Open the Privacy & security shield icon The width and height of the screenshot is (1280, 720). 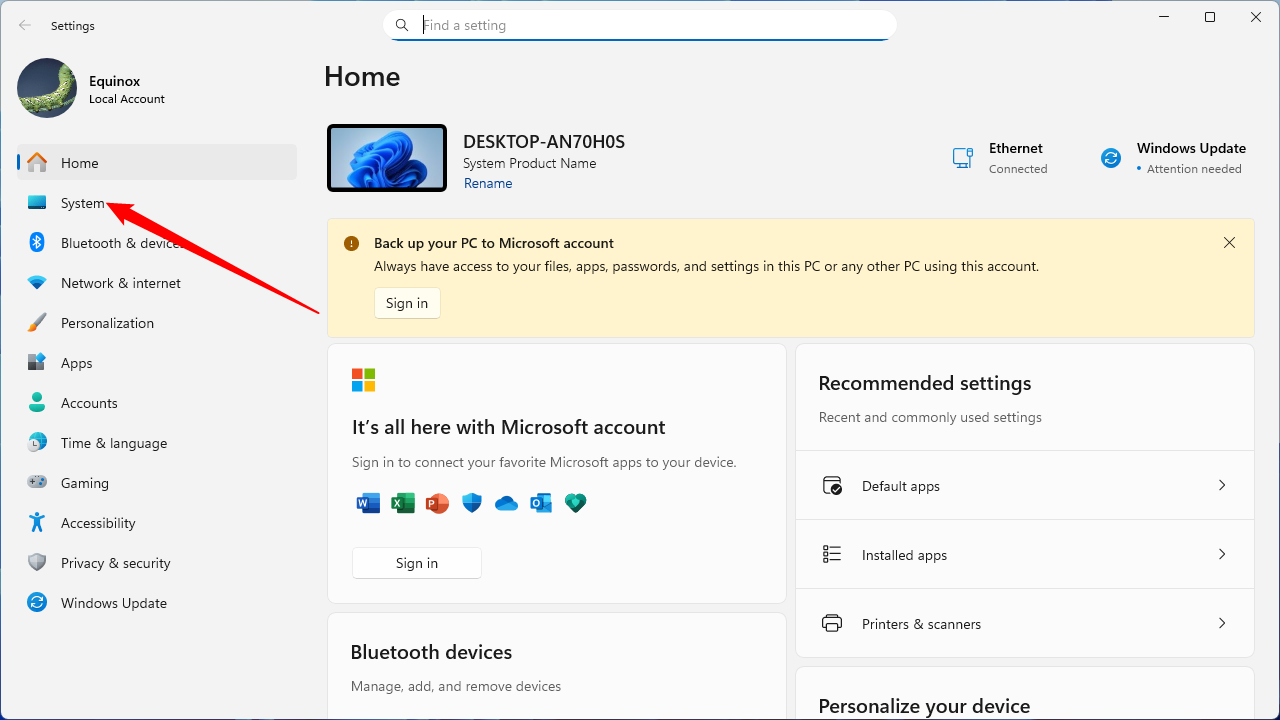click(37, 563)
